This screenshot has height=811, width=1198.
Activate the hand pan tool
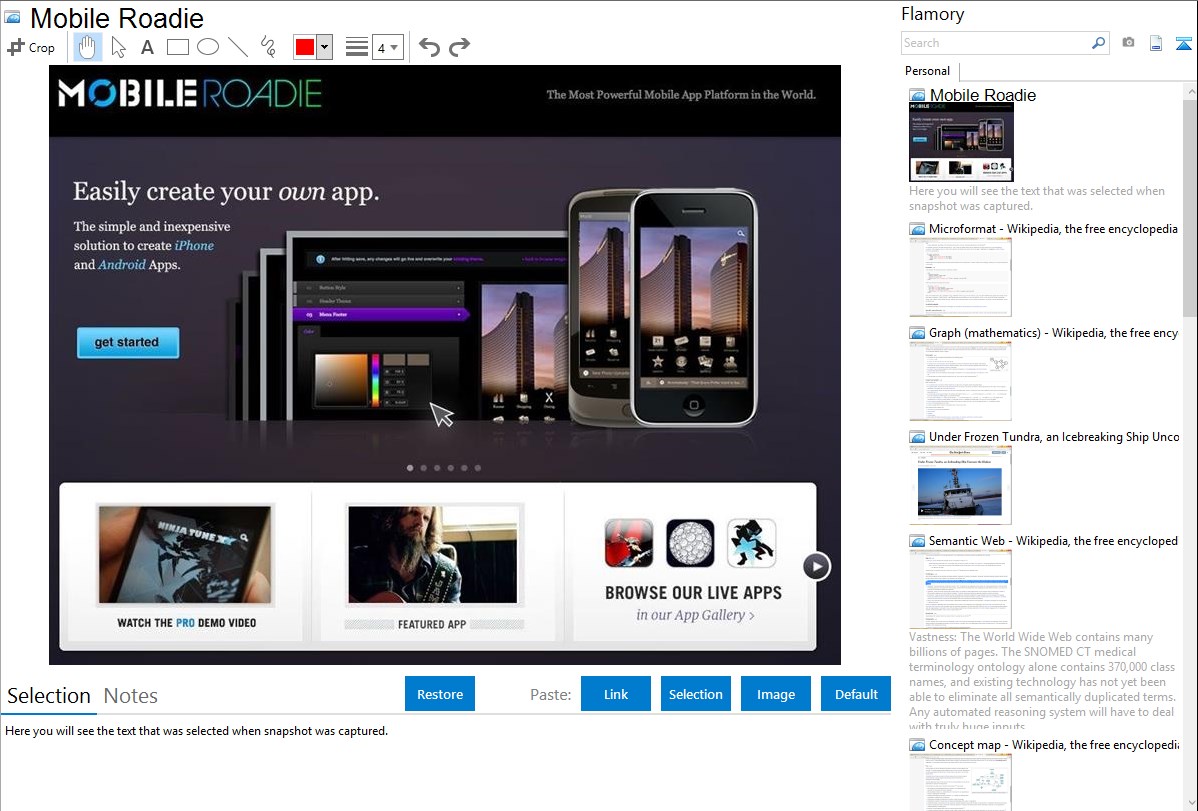88,47
